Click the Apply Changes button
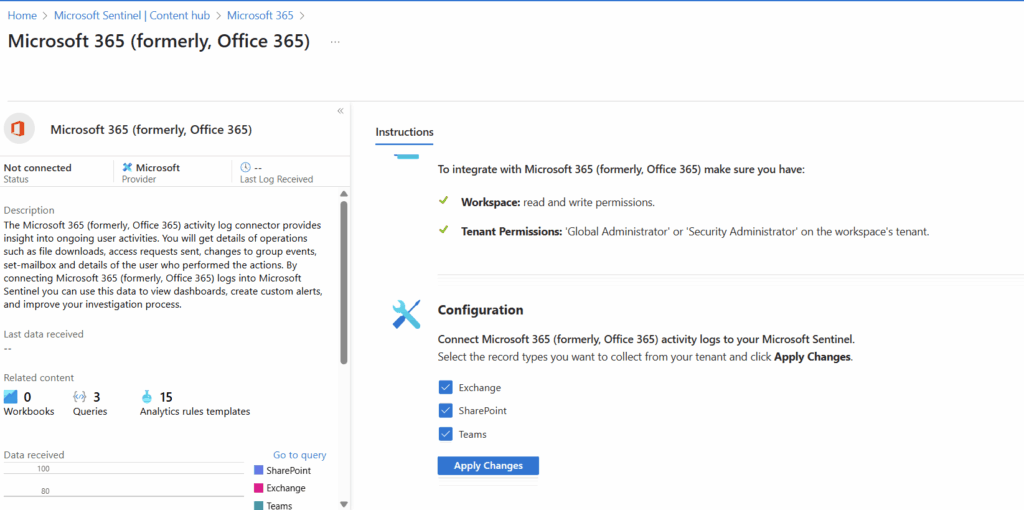1024x510 pixels. tap(488, 466)
